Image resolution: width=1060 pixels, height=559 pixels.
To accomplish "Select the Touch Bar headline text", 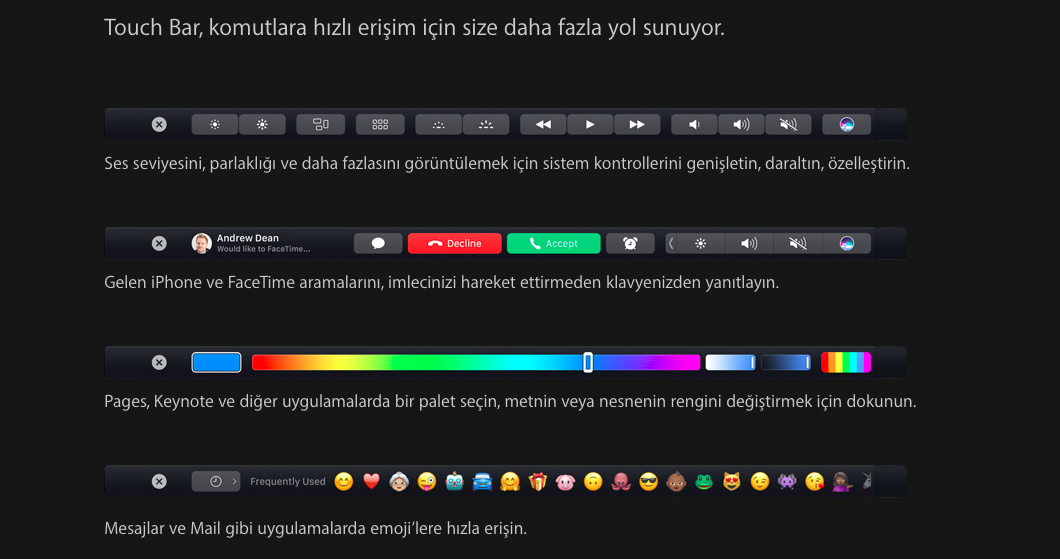I will pyautogui.click(x=414, y=28).
